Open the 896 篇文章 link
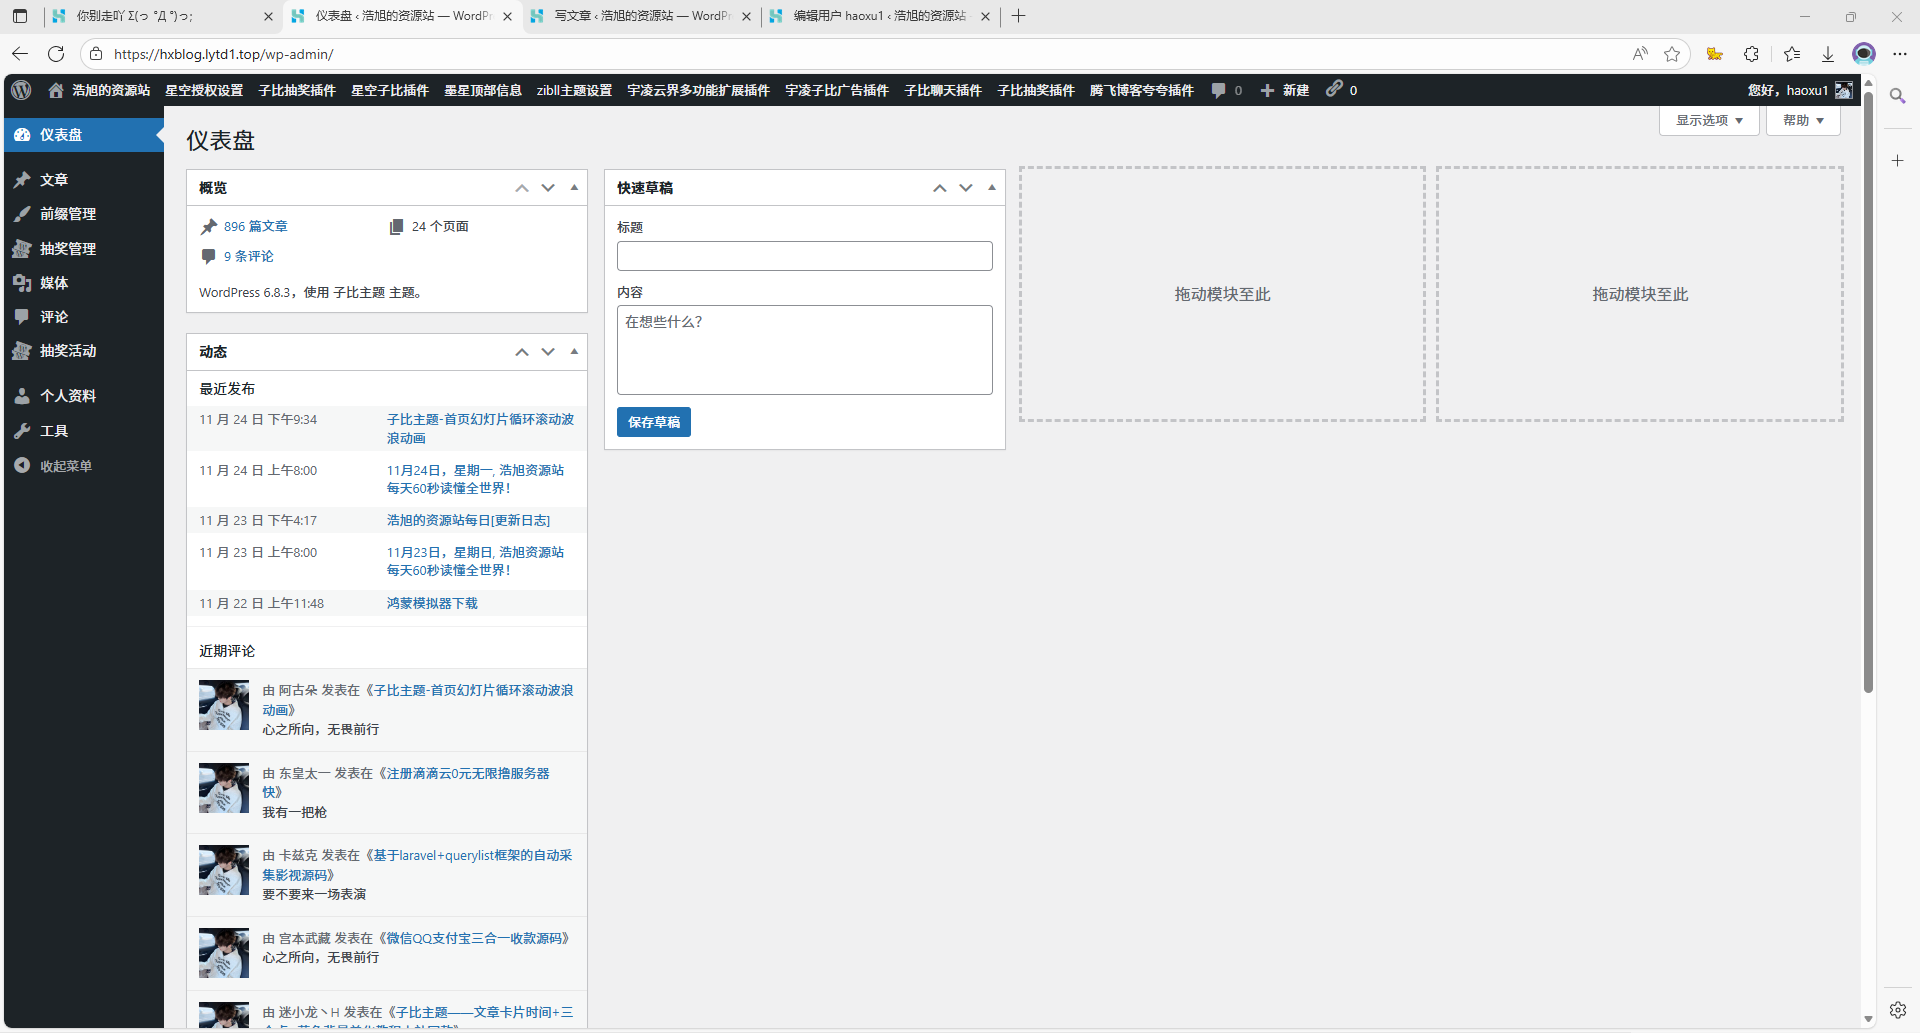 (x=256, y=226)
